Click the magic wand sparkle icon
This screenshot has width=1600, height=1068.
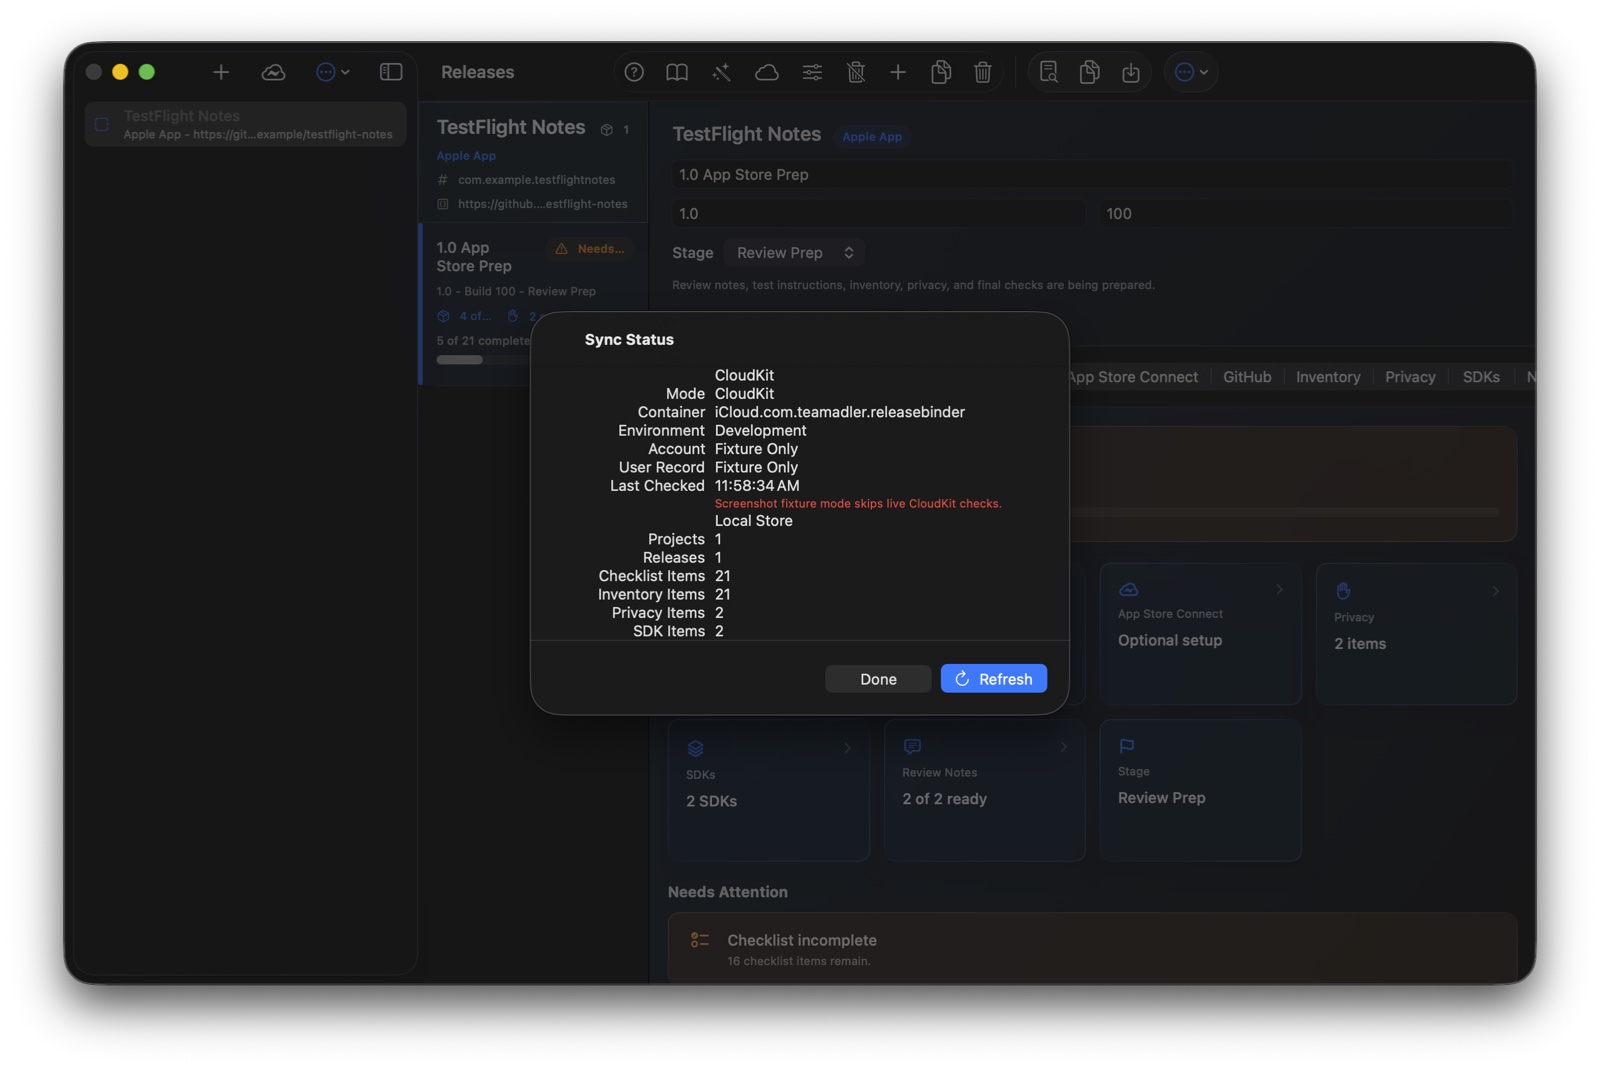721,72
